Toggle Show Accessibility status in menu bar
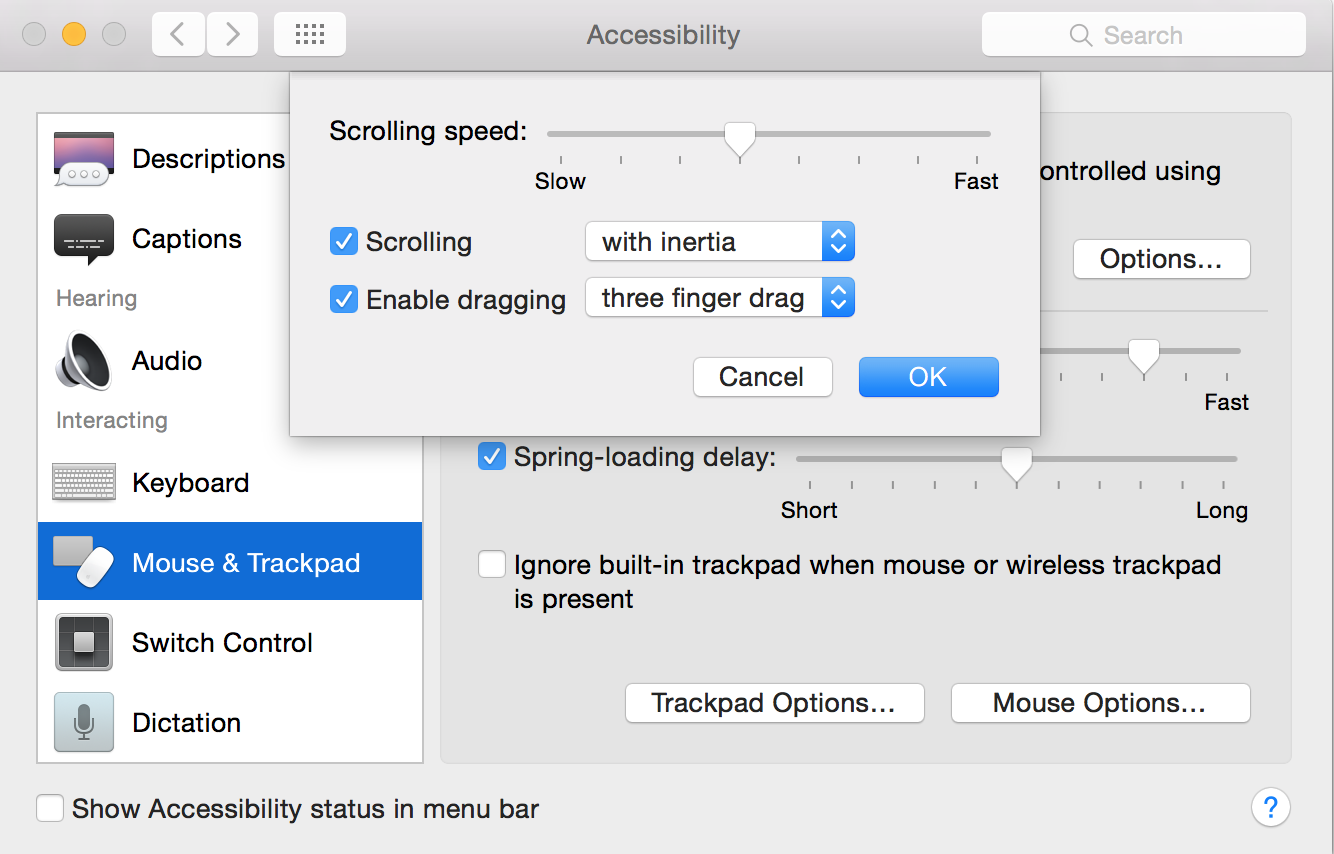The width and height of the screenshot is (1334, 854). click(x=50, y=808)
